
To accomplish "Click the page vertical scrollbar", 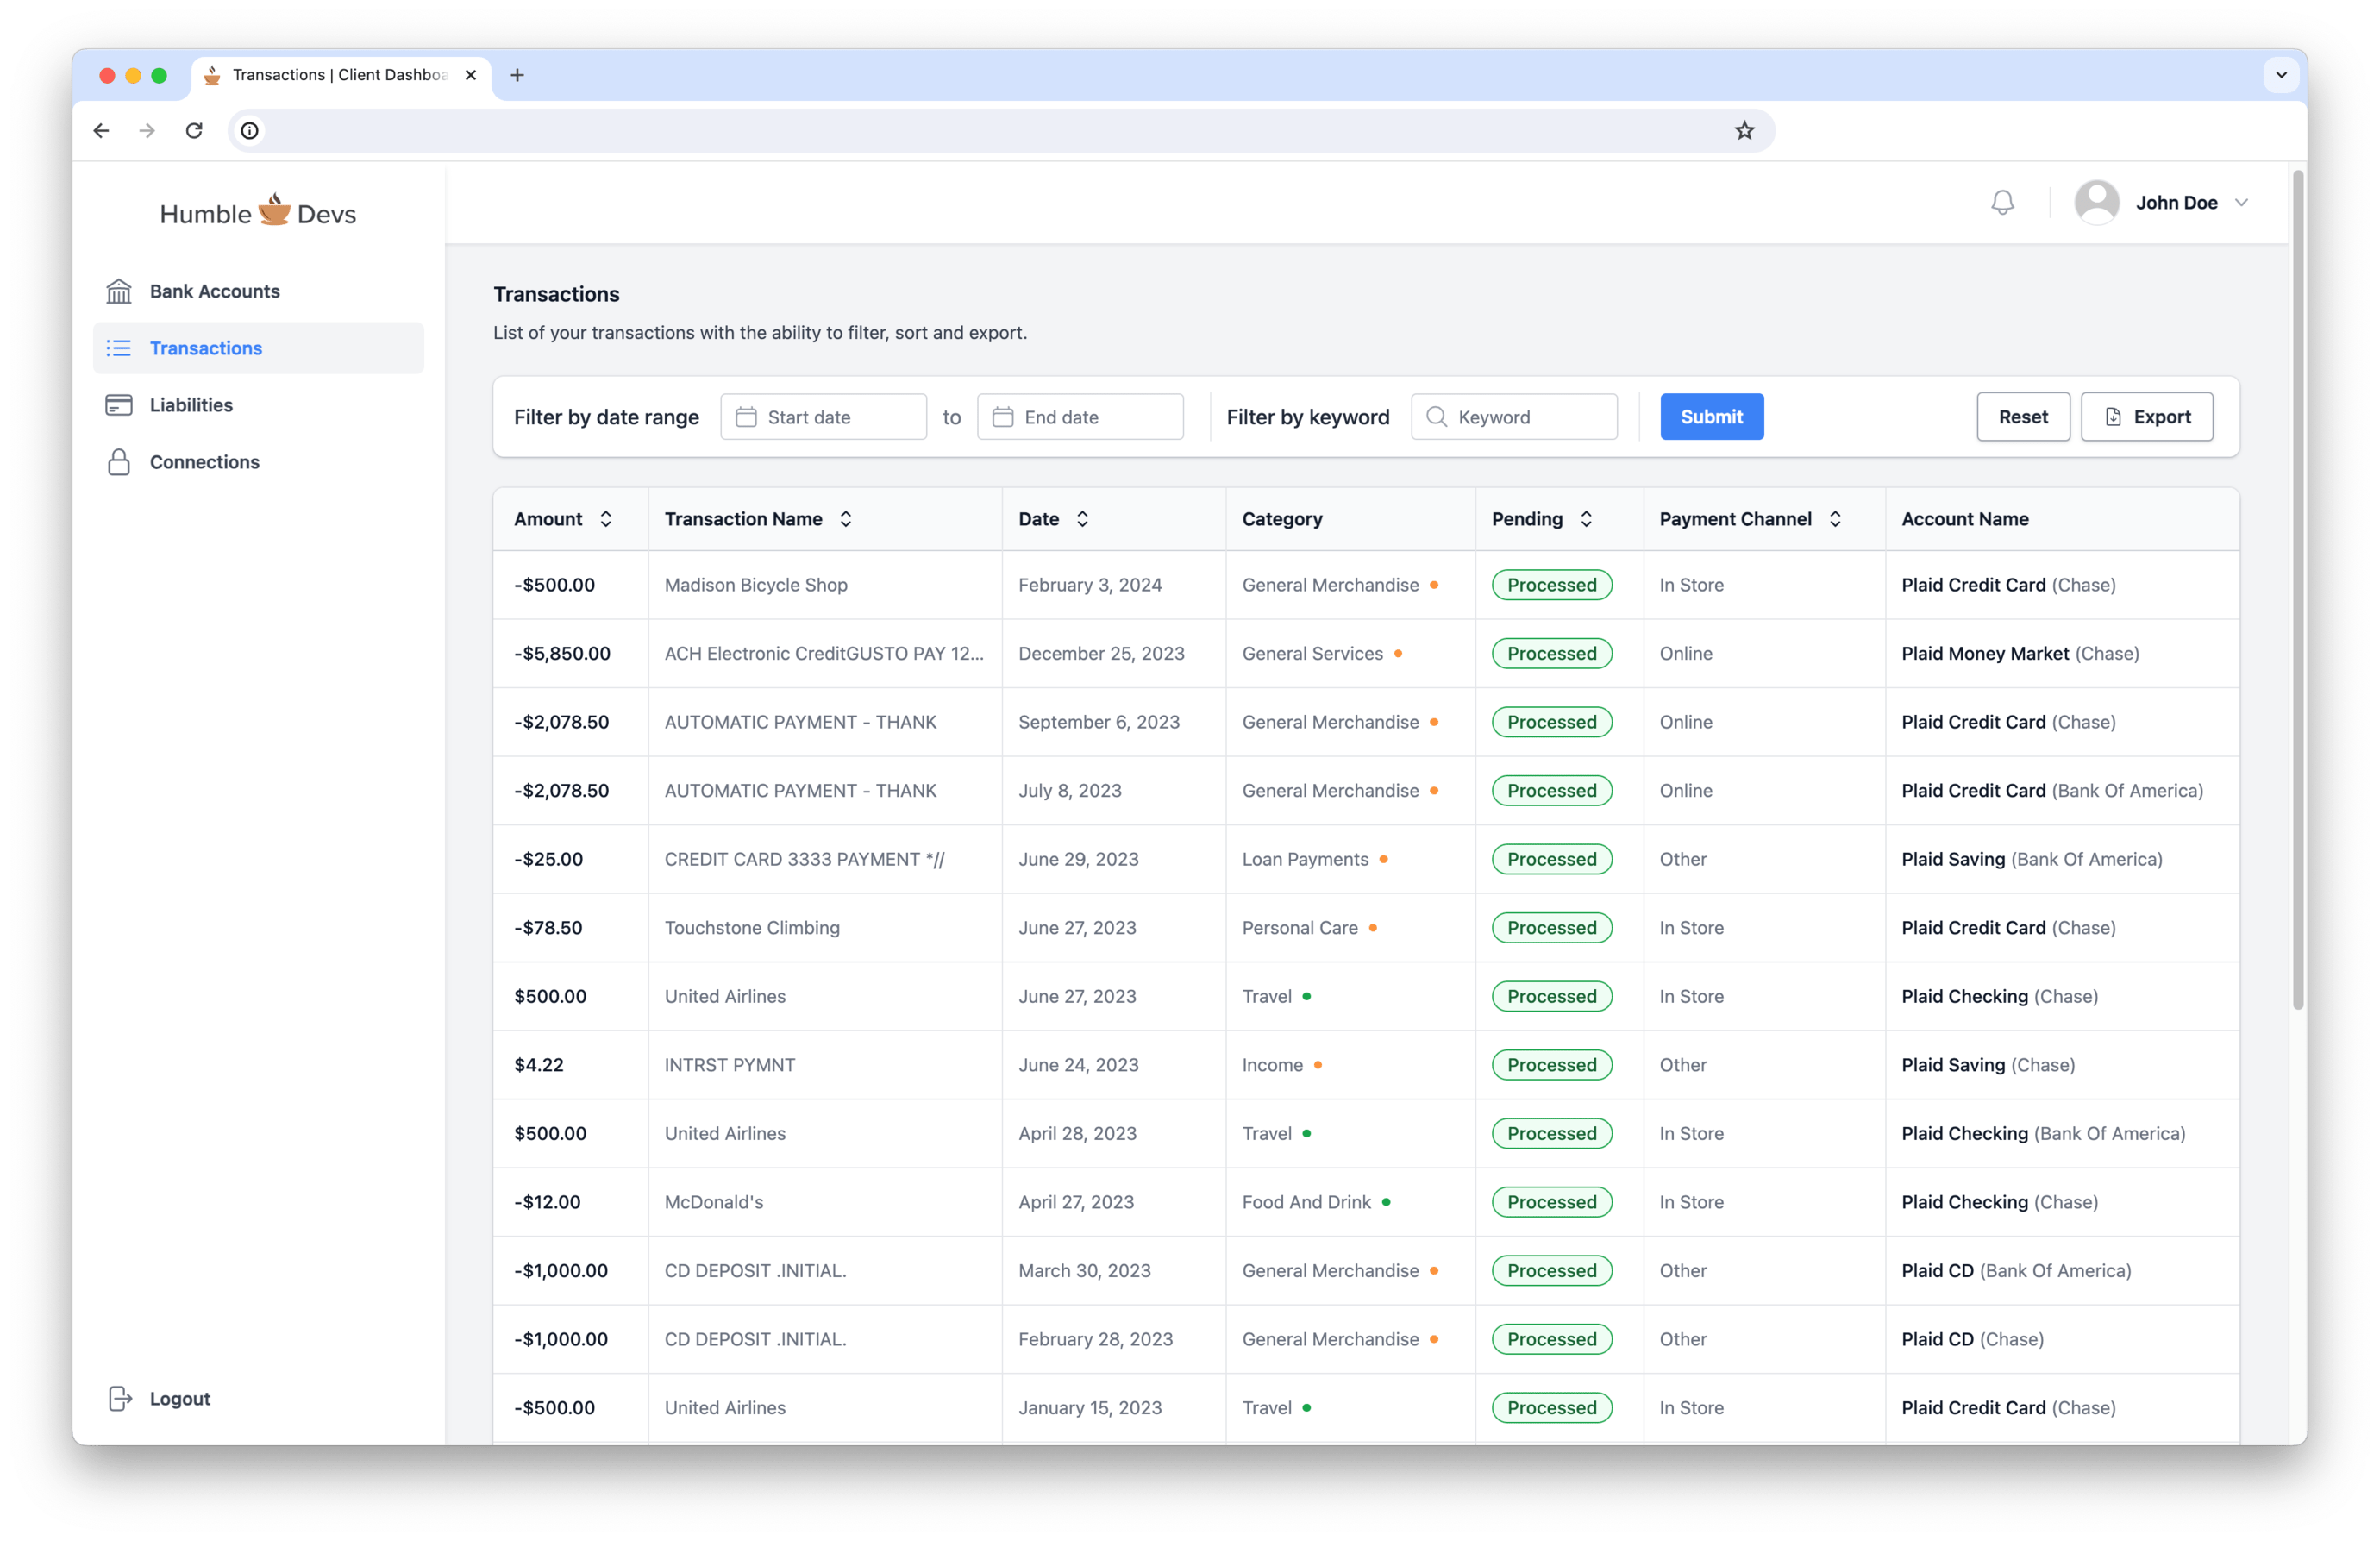I will click(2298, 590).
